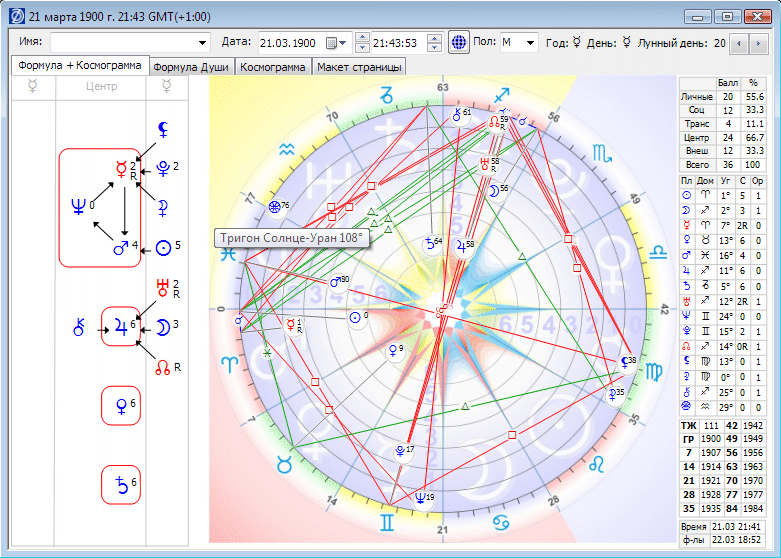Select the Mars symbol inside the cosmogram
Screen dimensions: 781x558
pyautogui.click(x=337, y=282)
